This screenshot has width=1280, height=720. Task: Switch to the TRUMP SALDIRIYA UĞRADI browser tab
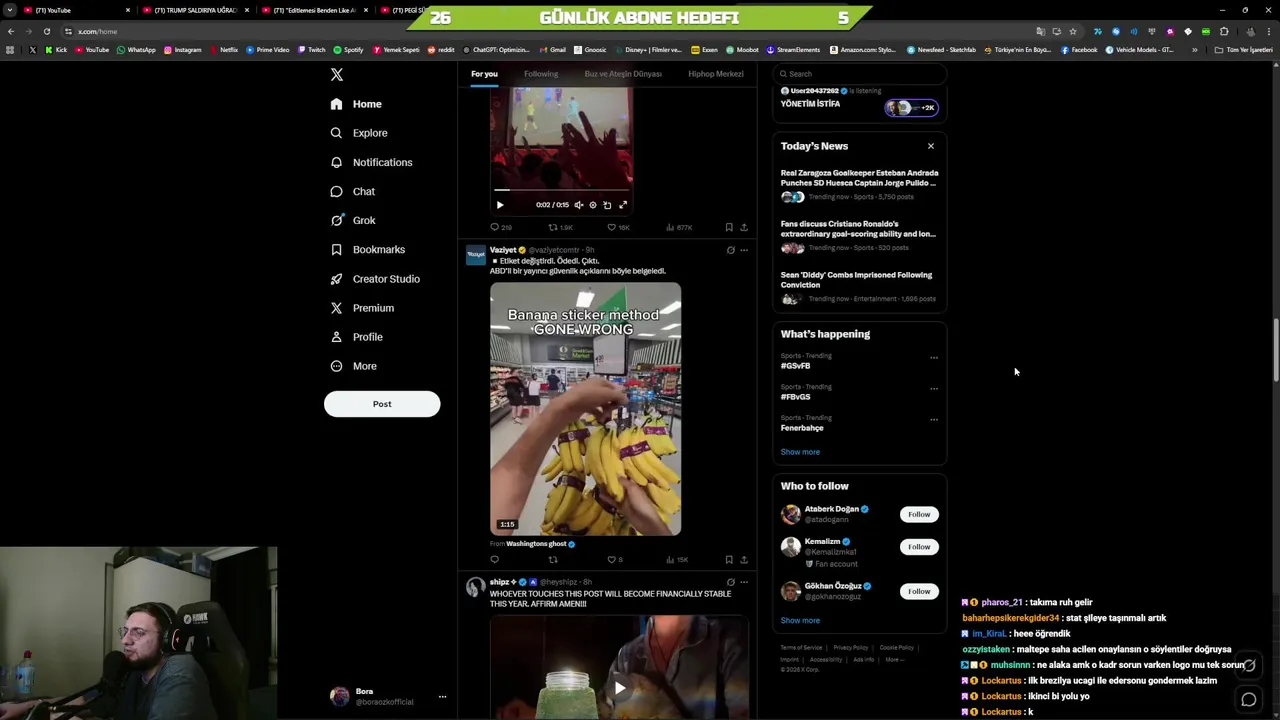(x=195, y=10)
